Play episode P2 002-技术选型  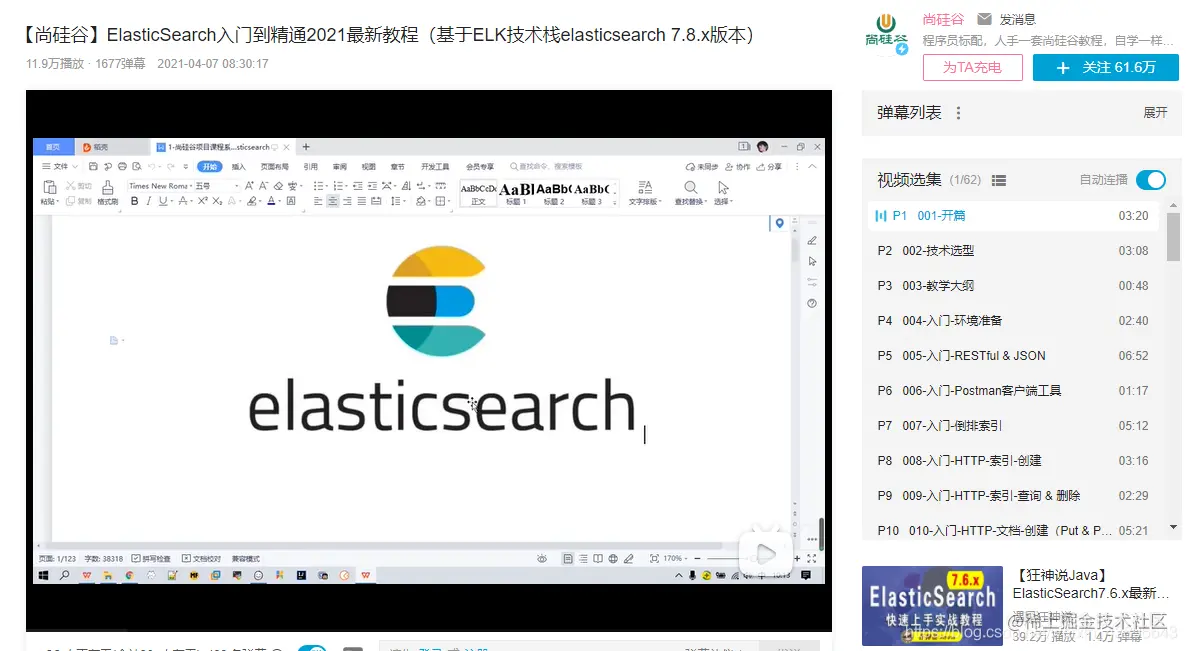1012,251
